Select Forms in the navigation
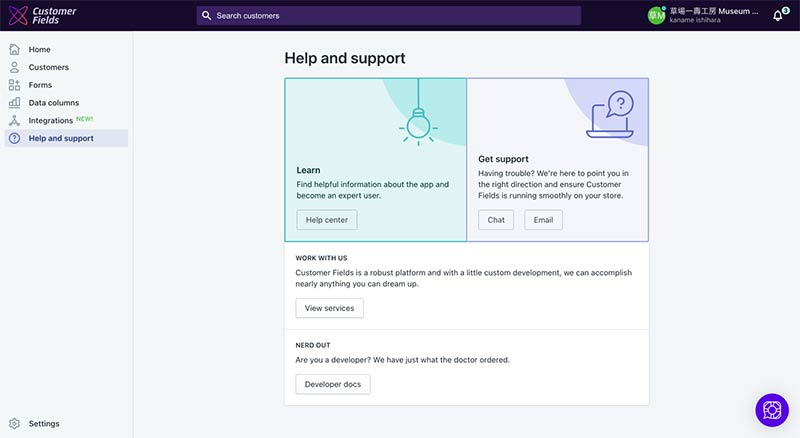Image resolution: width=800 pixels, height=438 pixels. point(40,85)
